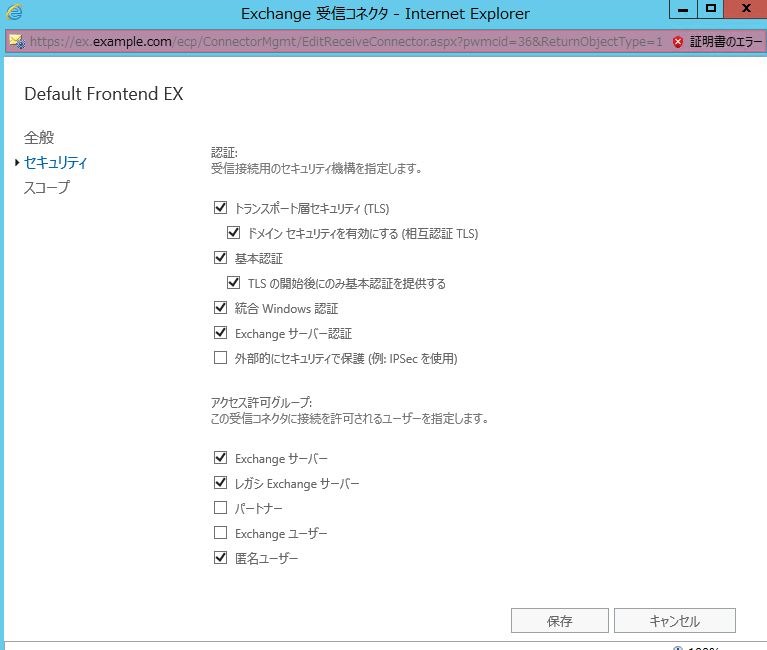
Task: Maximize the Internet Explorer window
Action: pyautogui.click(x=710, y=9)
